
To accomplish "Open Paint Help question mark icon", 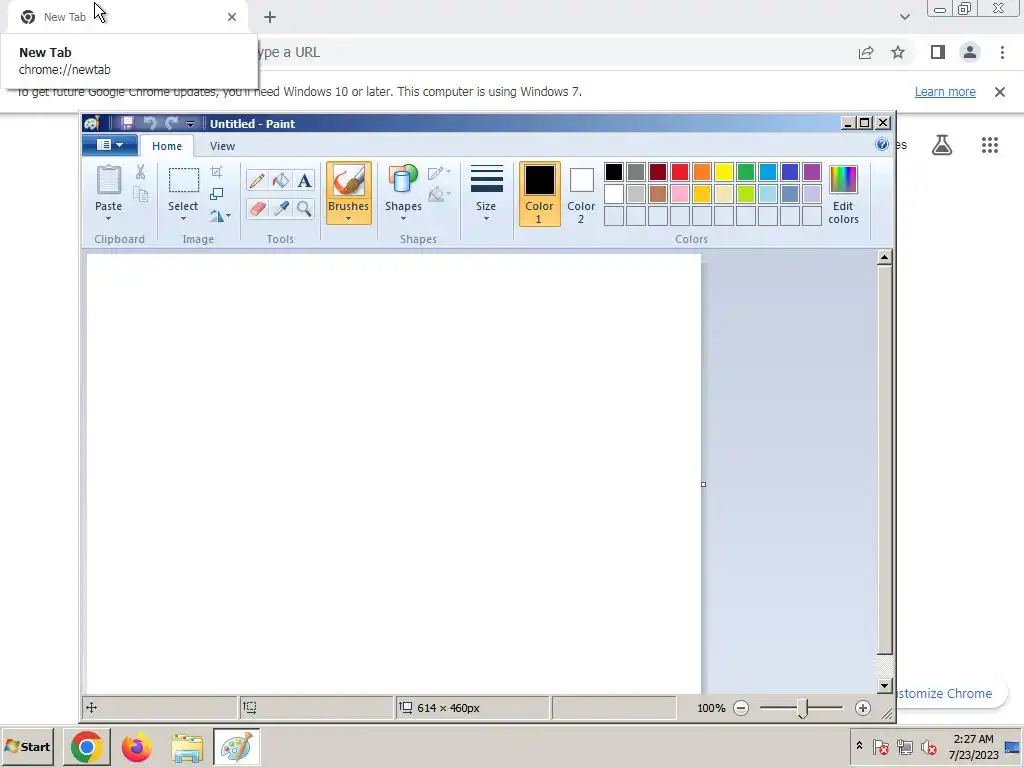I will click(x=882, y=144).
